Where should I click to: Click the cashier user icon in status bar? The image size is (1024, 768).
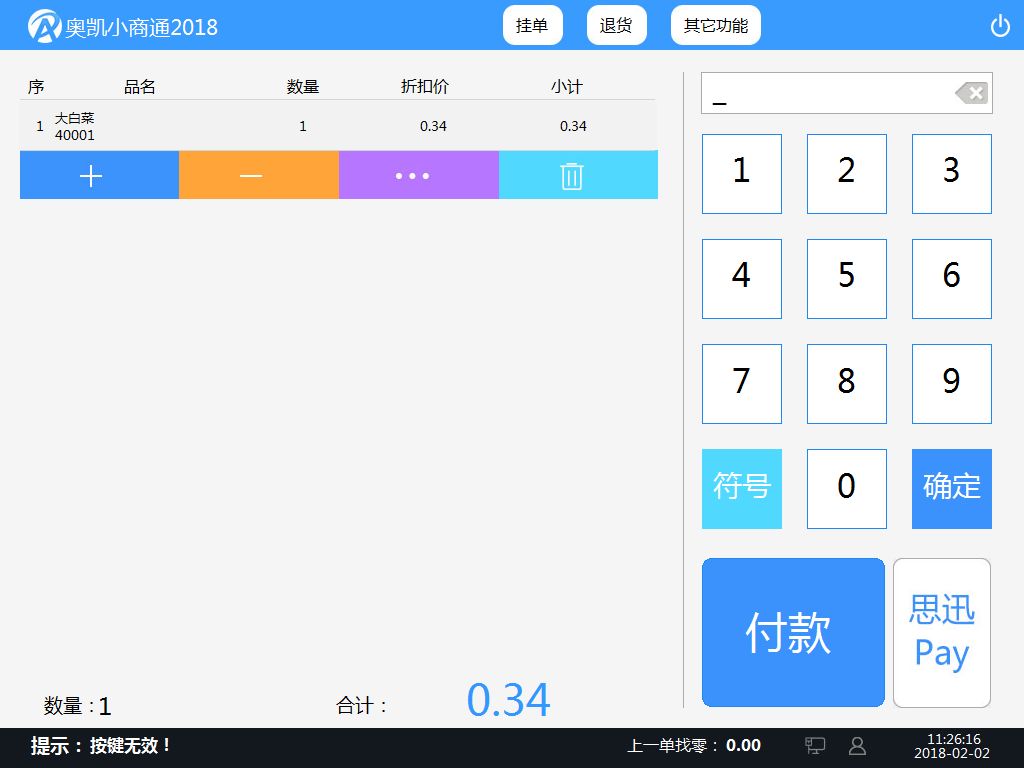[x=857, y=745]
